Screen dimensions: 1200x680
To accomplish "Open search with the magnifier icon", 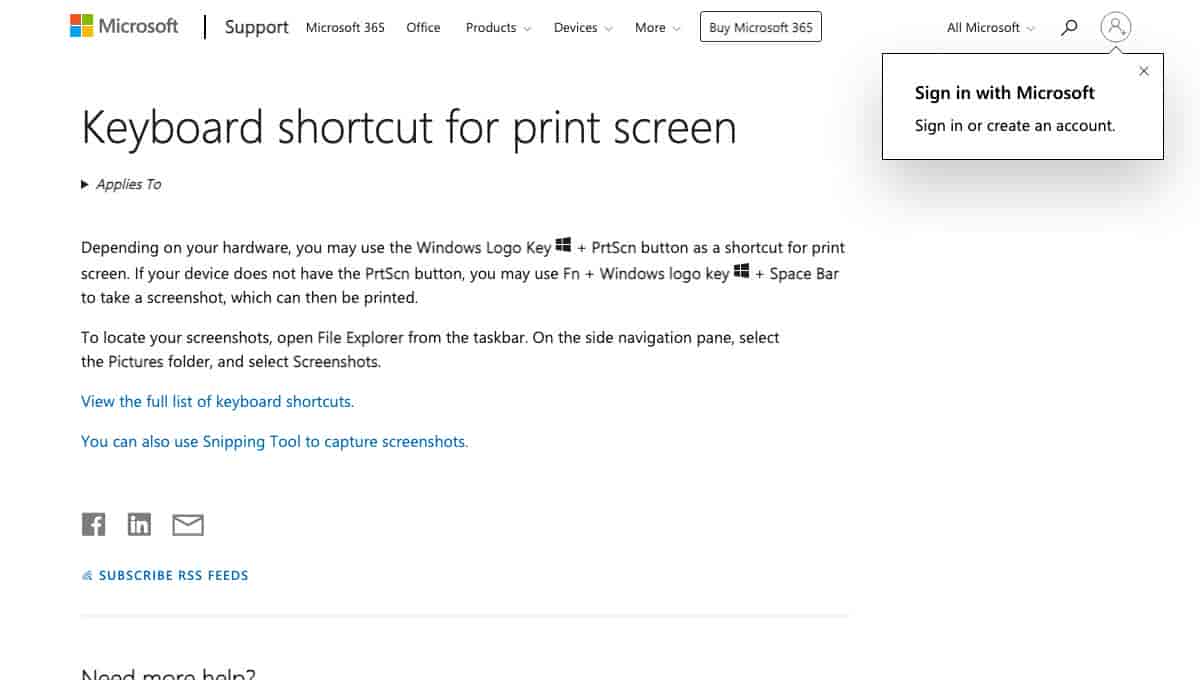I will click(1069, 28).
